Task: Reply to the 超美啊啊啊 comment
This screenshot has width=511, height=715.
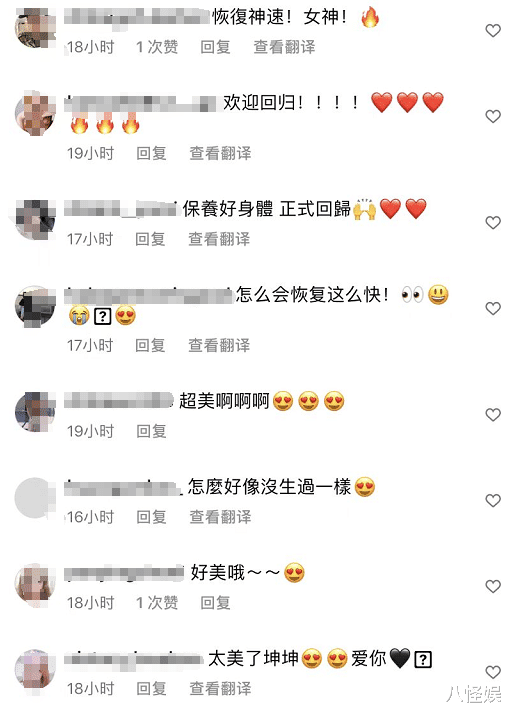Action: pyautogui.click(x=151, y=431)
